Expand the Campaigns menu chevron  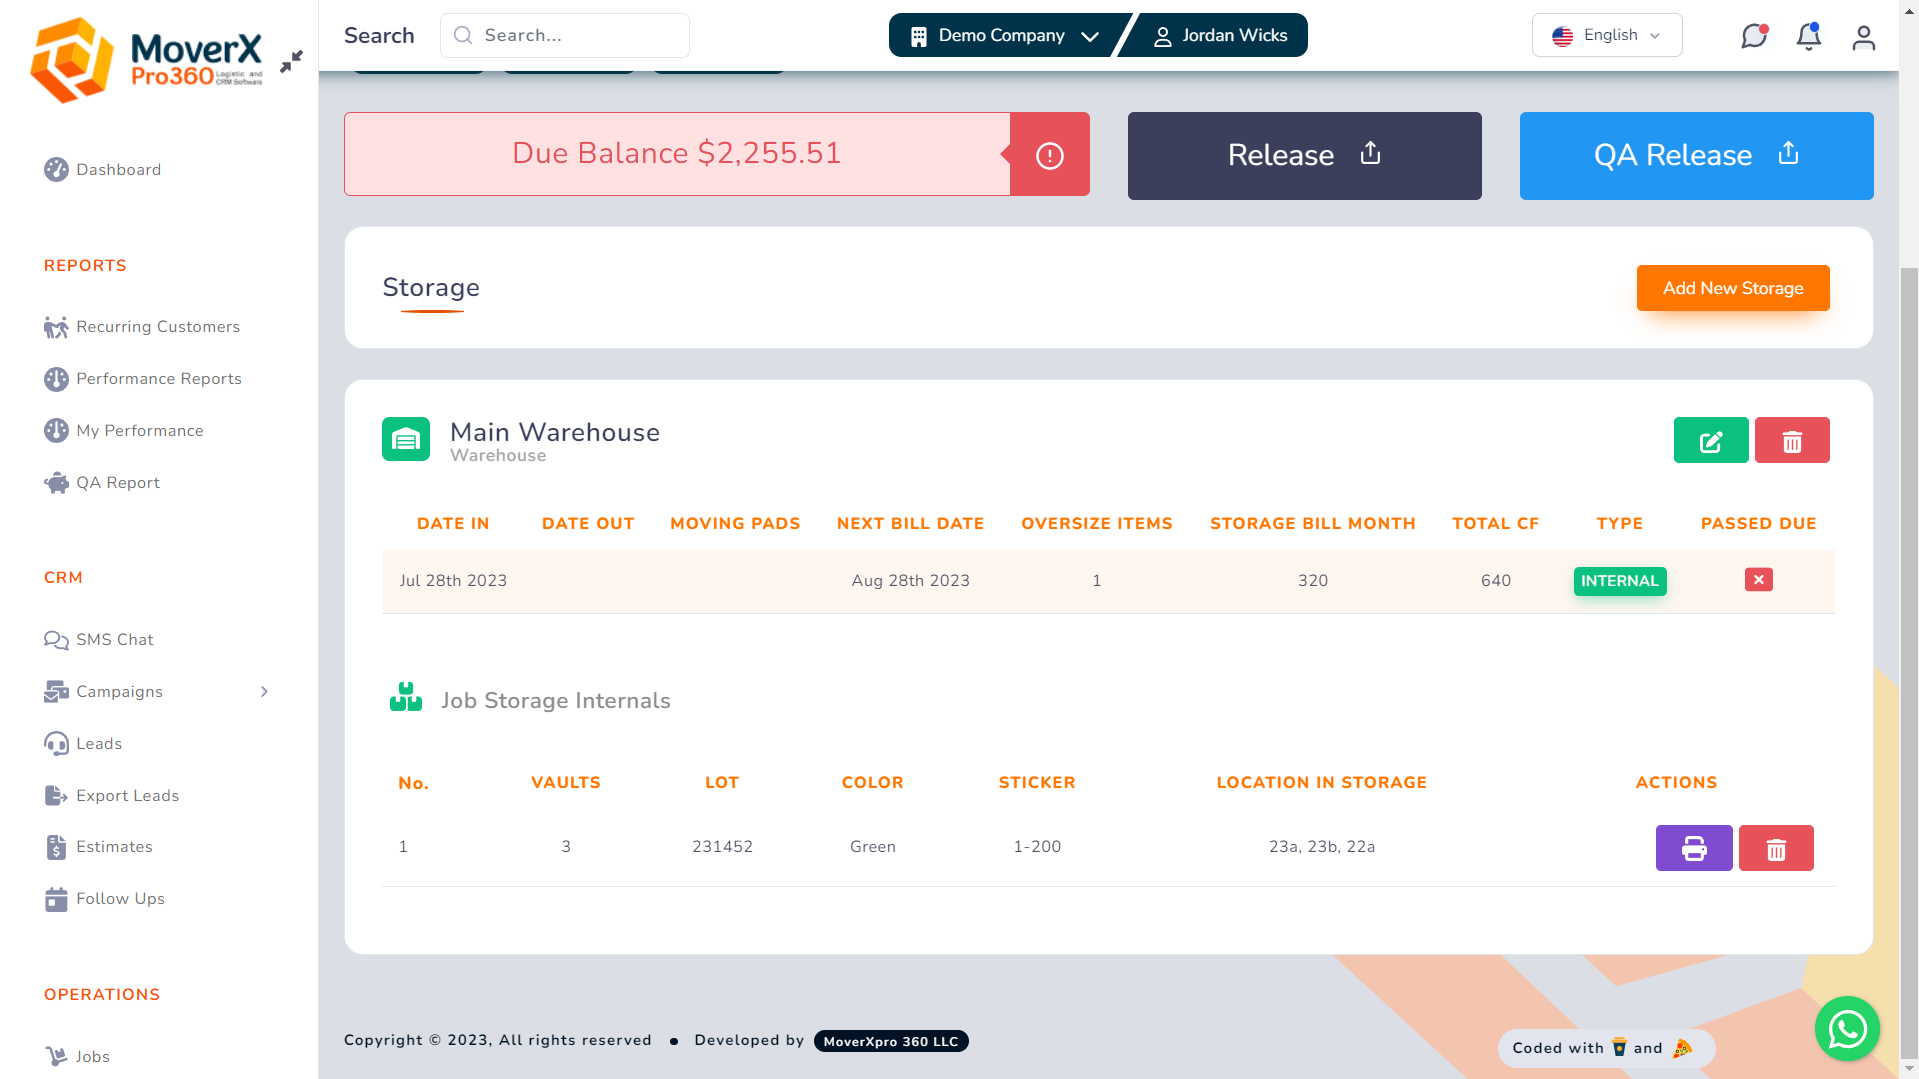pyautogui.click(x=264, y=691)
